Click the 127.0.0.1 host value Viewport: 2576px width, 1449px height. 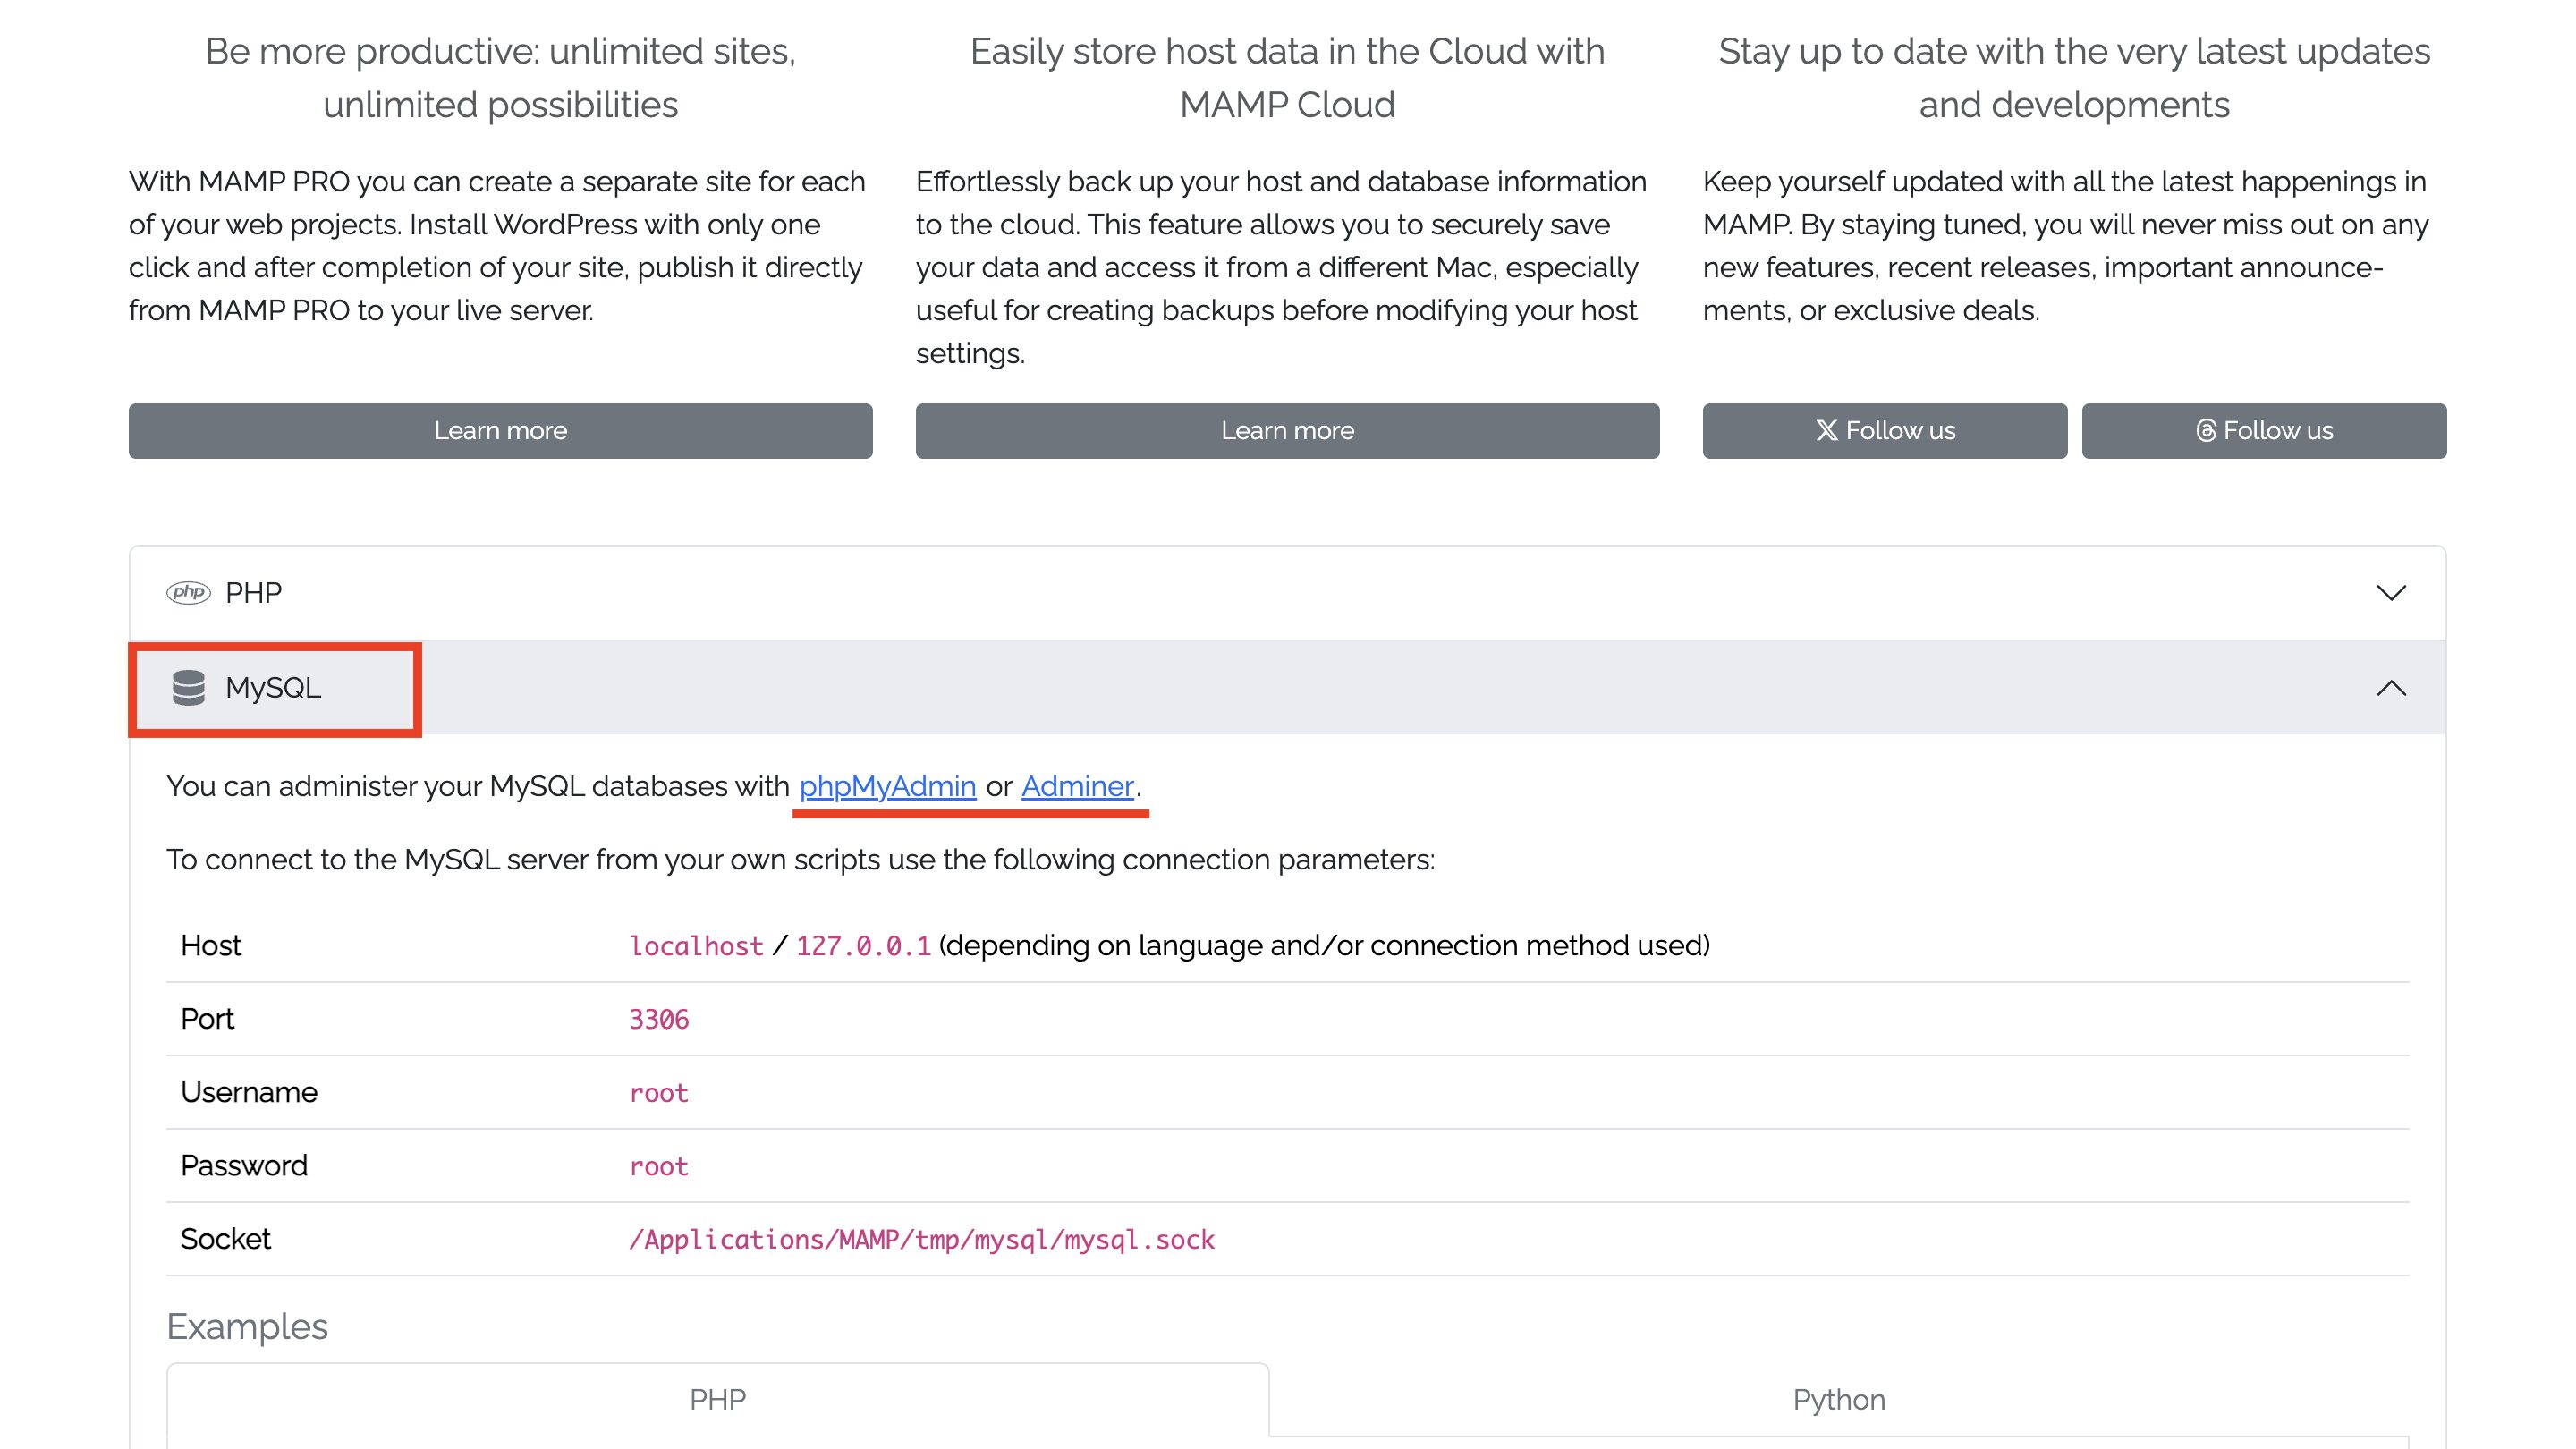point(863,946)
